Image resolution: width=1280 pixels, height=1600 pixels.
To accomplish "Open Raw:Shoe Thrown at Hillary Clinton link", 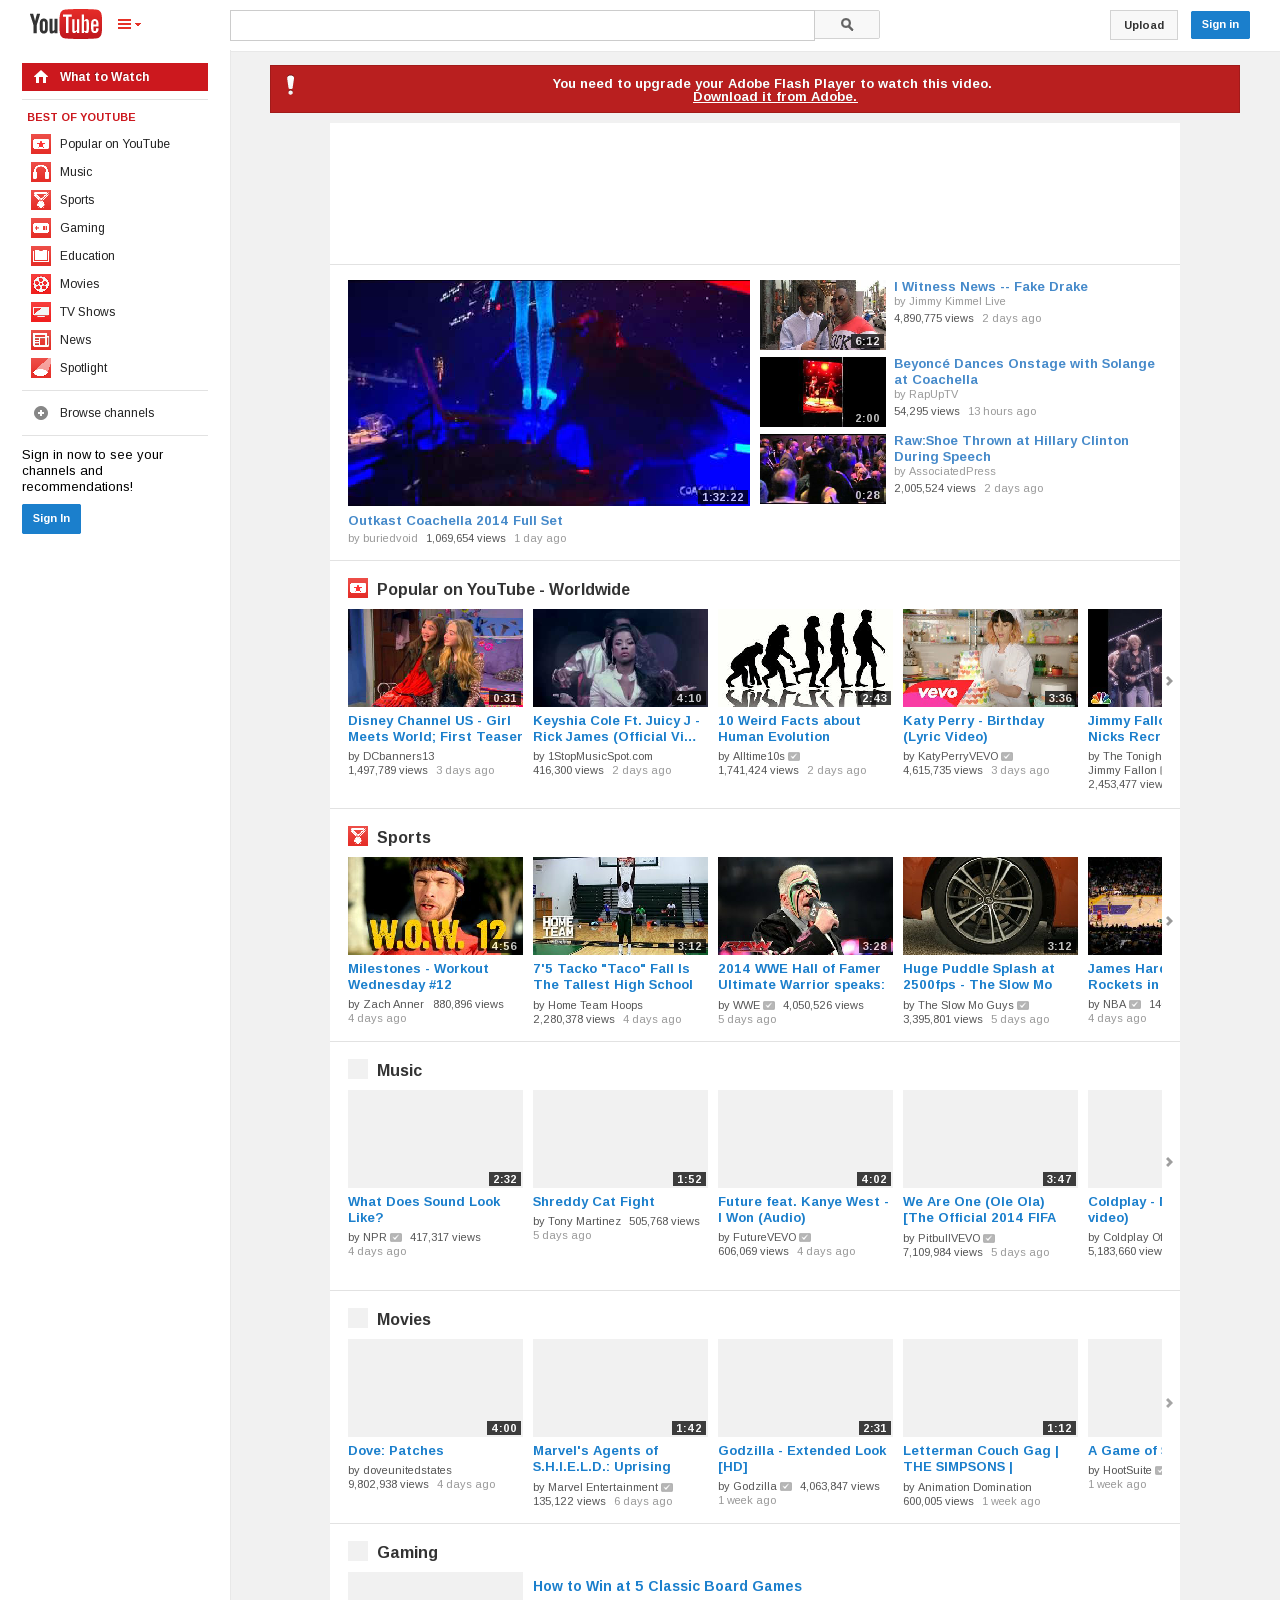I will [1011, 449].
